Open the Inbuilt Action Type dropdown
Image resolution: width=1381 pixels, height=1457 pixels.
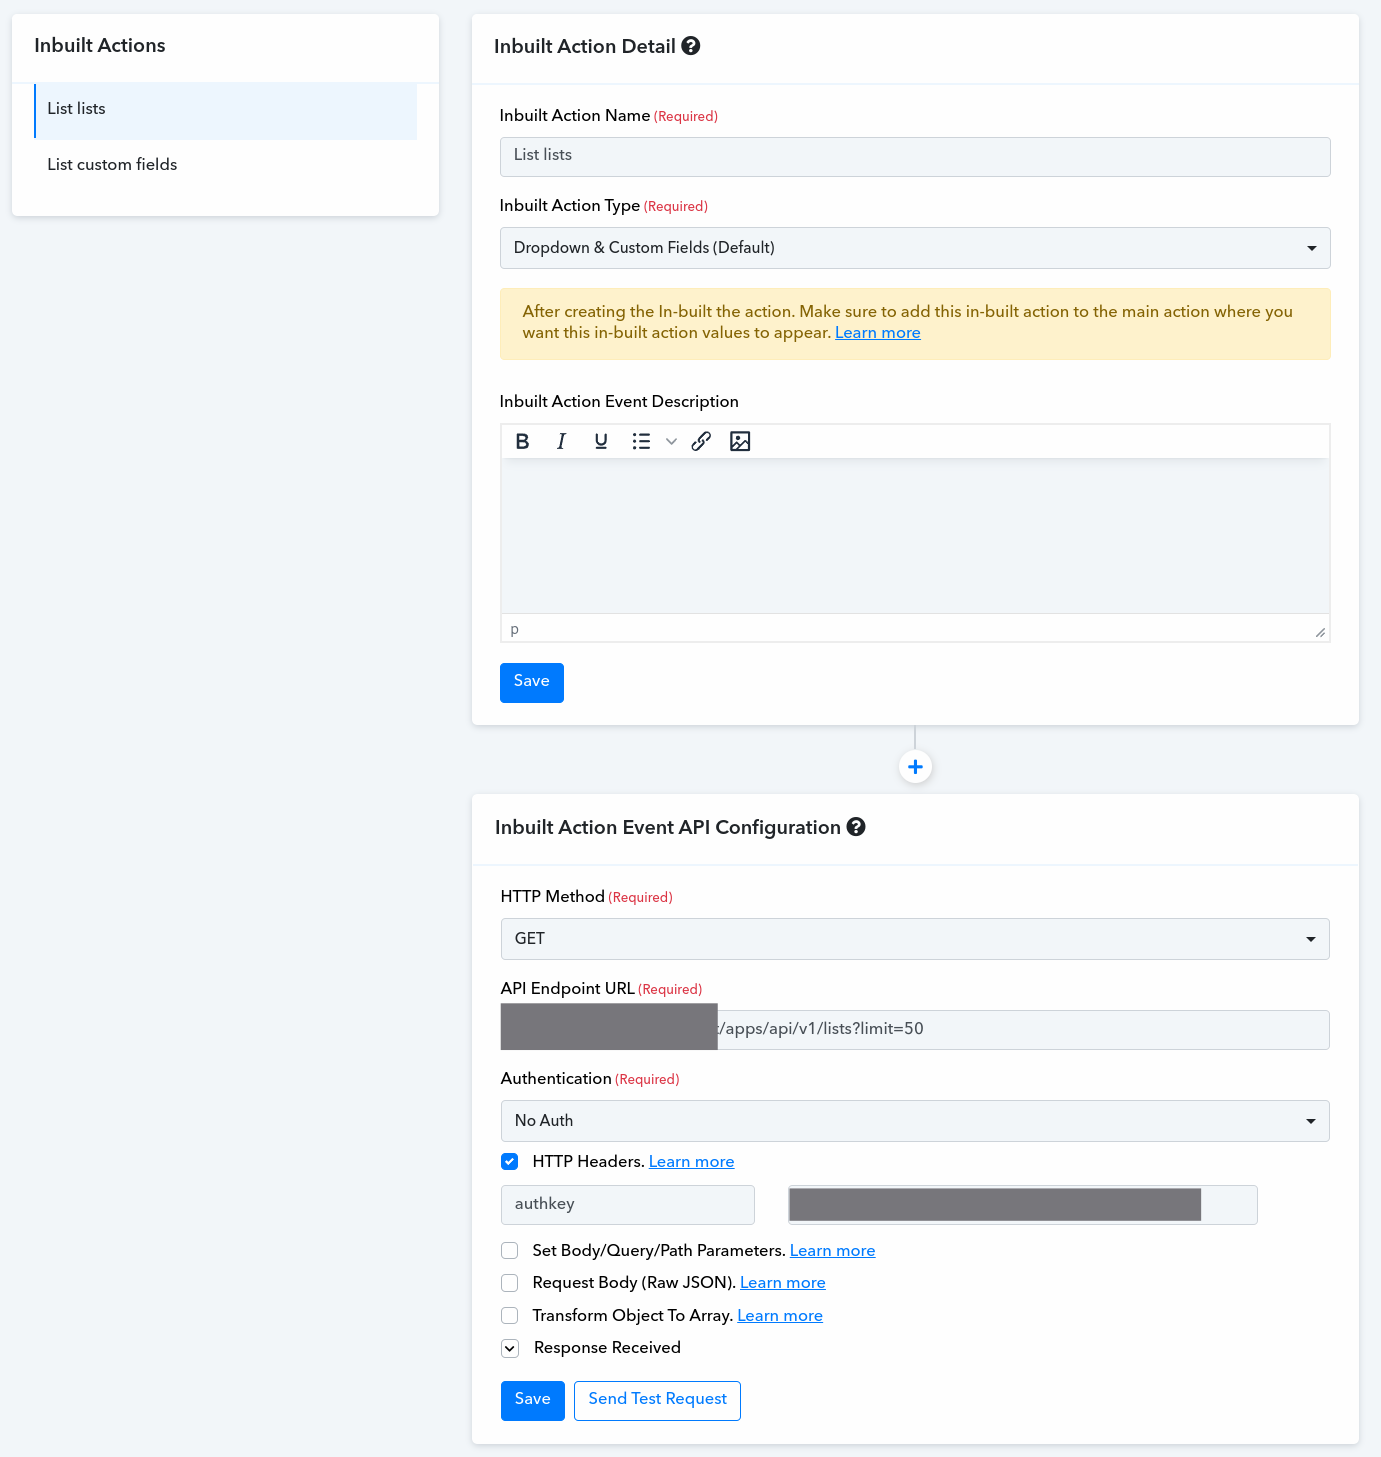pyautogui.click(x=915, y=248)
